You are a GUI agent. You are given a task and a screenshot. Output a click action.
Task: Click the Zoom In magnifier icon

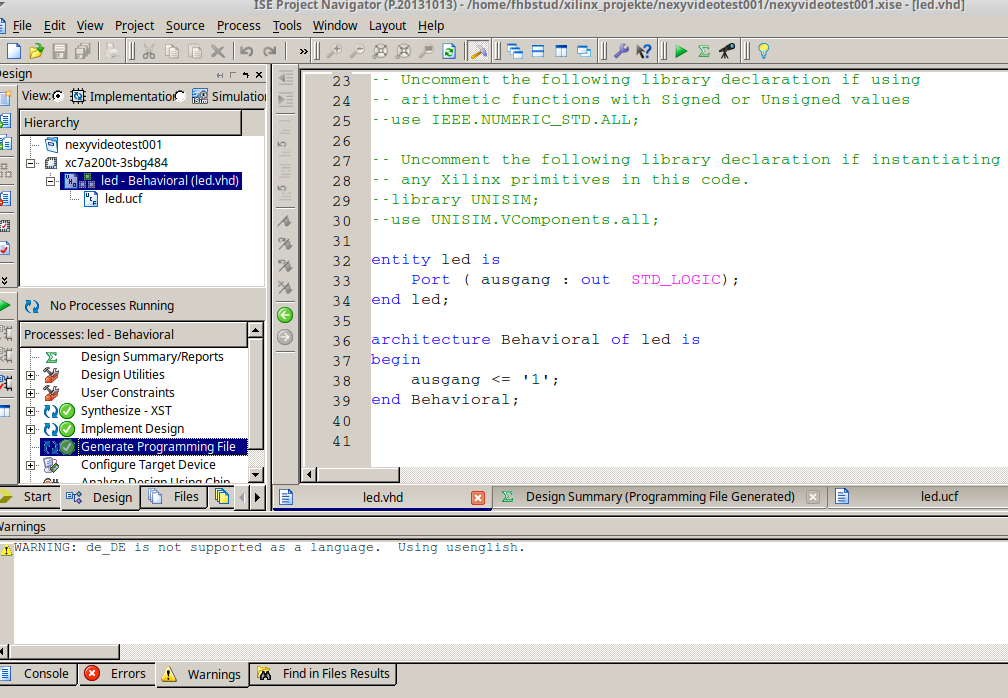334,50
